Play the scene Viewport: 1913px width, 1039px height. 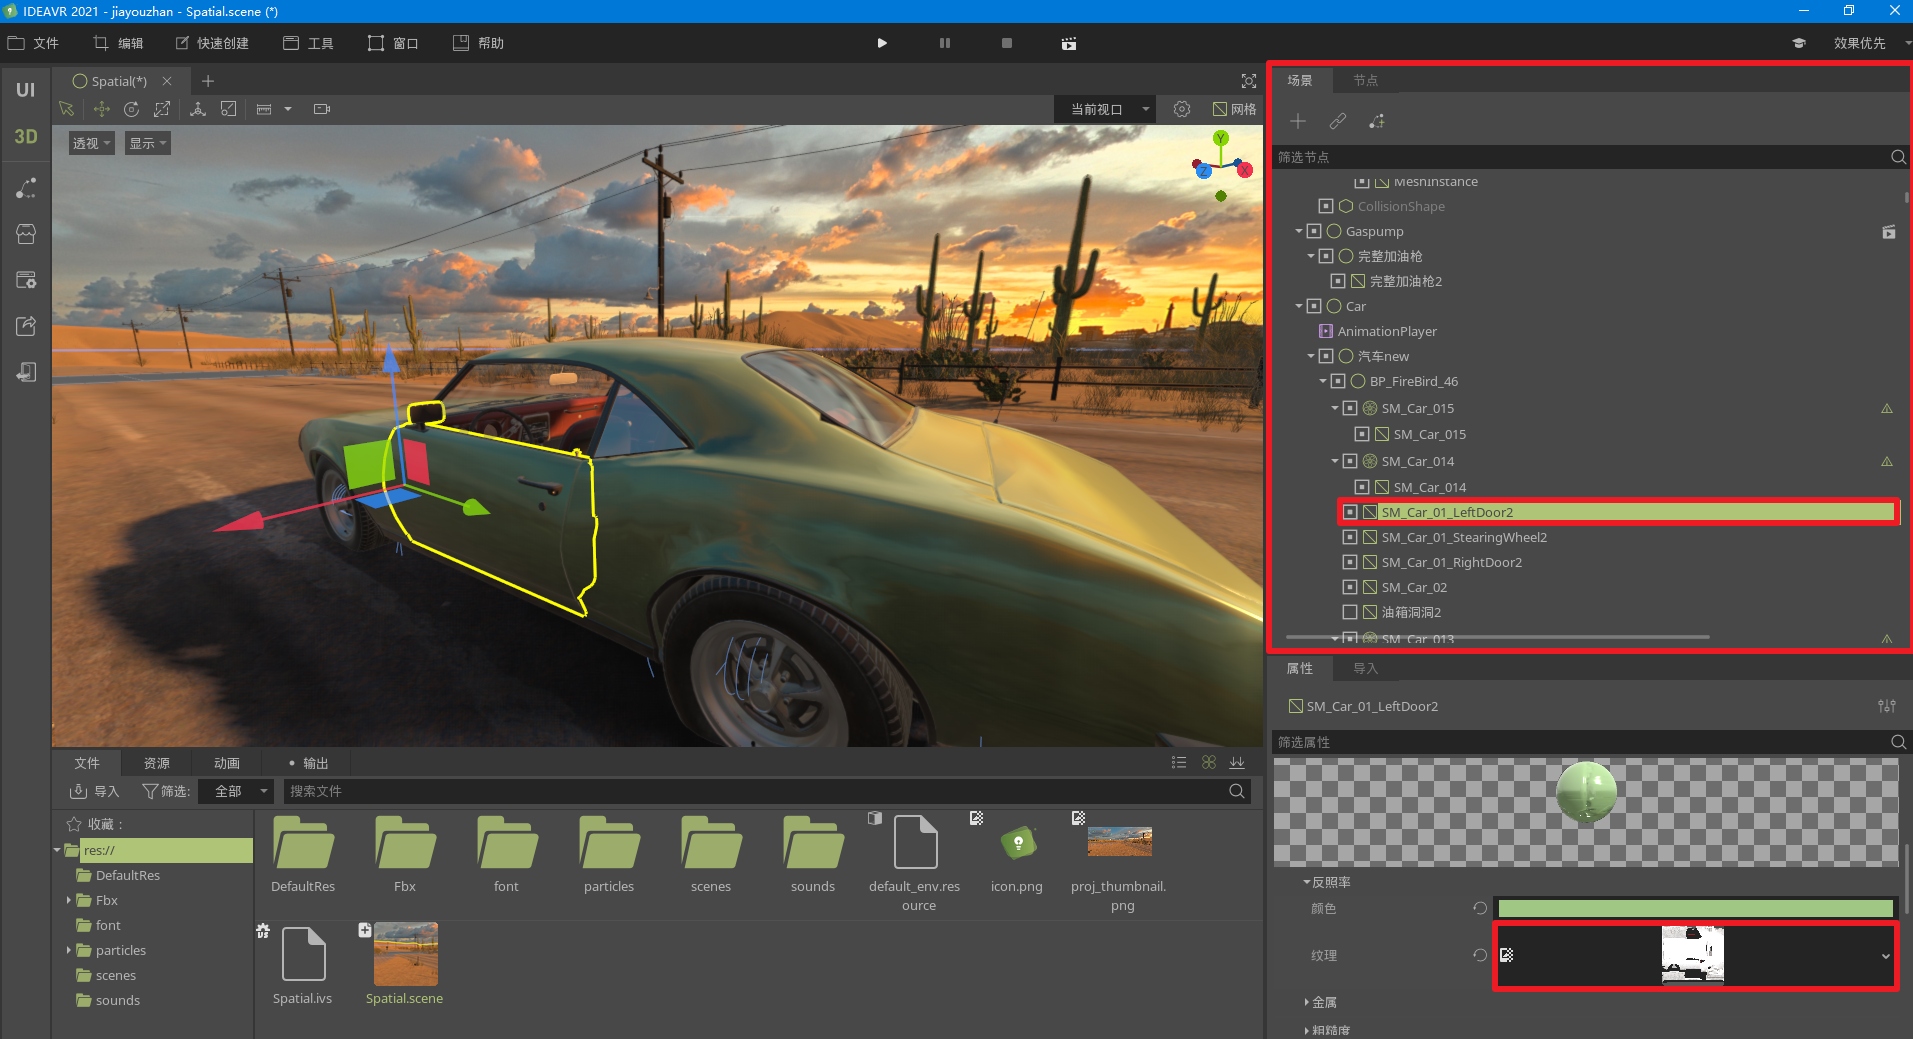(882, 44)
